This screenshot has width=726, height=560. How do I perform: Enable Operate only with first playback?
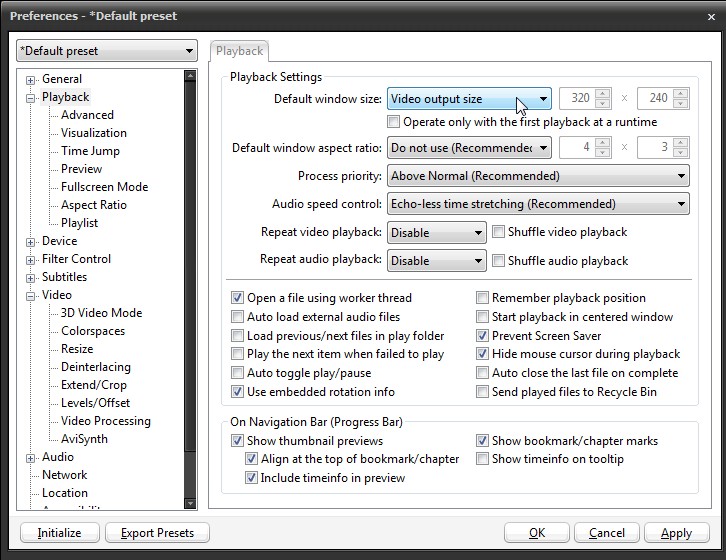pyautogui.click(x=394, y=122)
